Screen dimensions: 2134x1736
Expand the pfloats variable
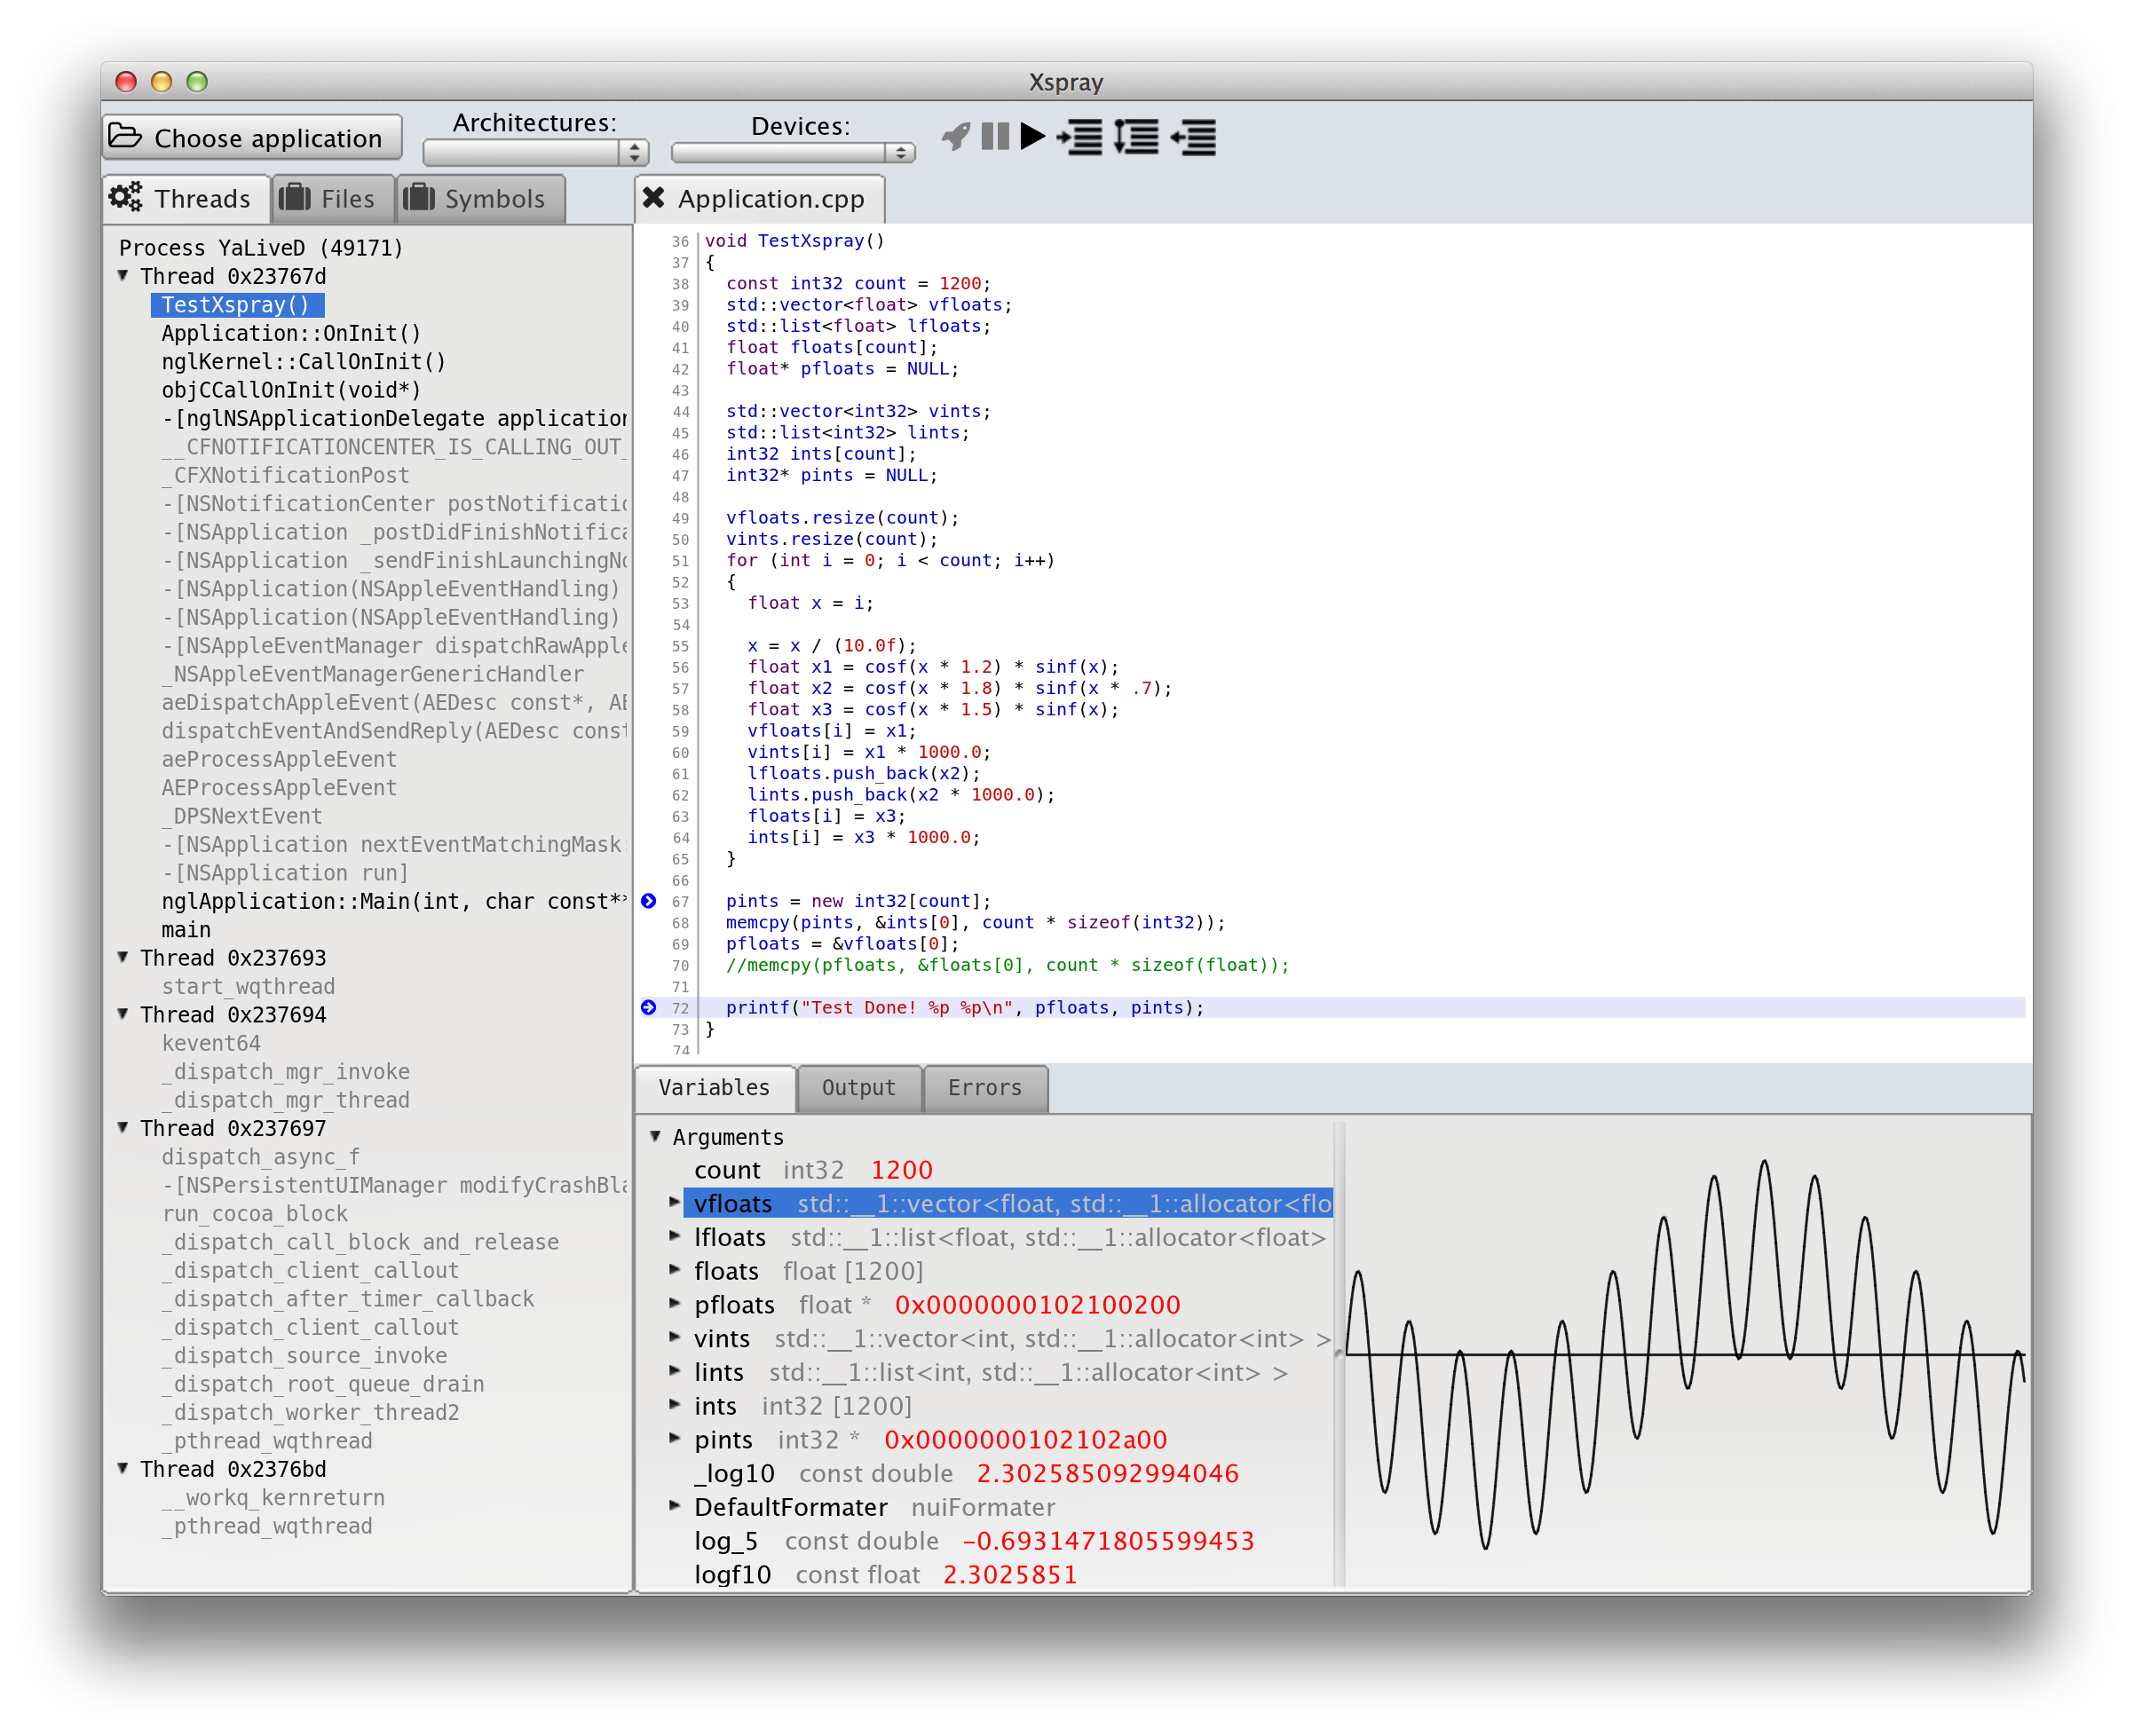tap(675, 1303)
